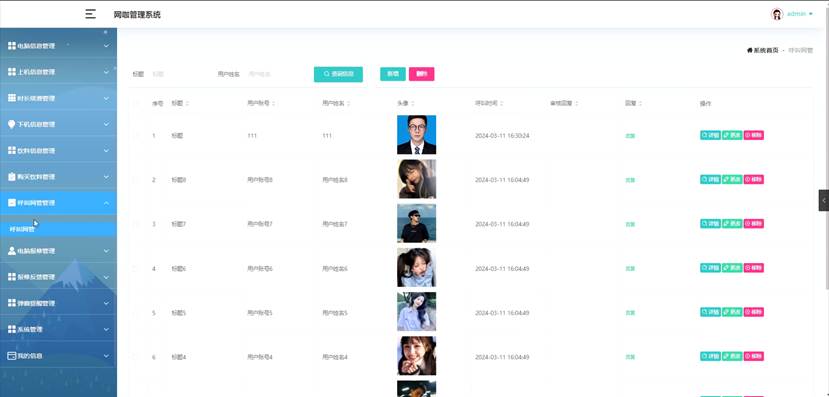Edit row 3 标题7 with 修改 button
Screen dimensions: 829x397
(732, 224)
